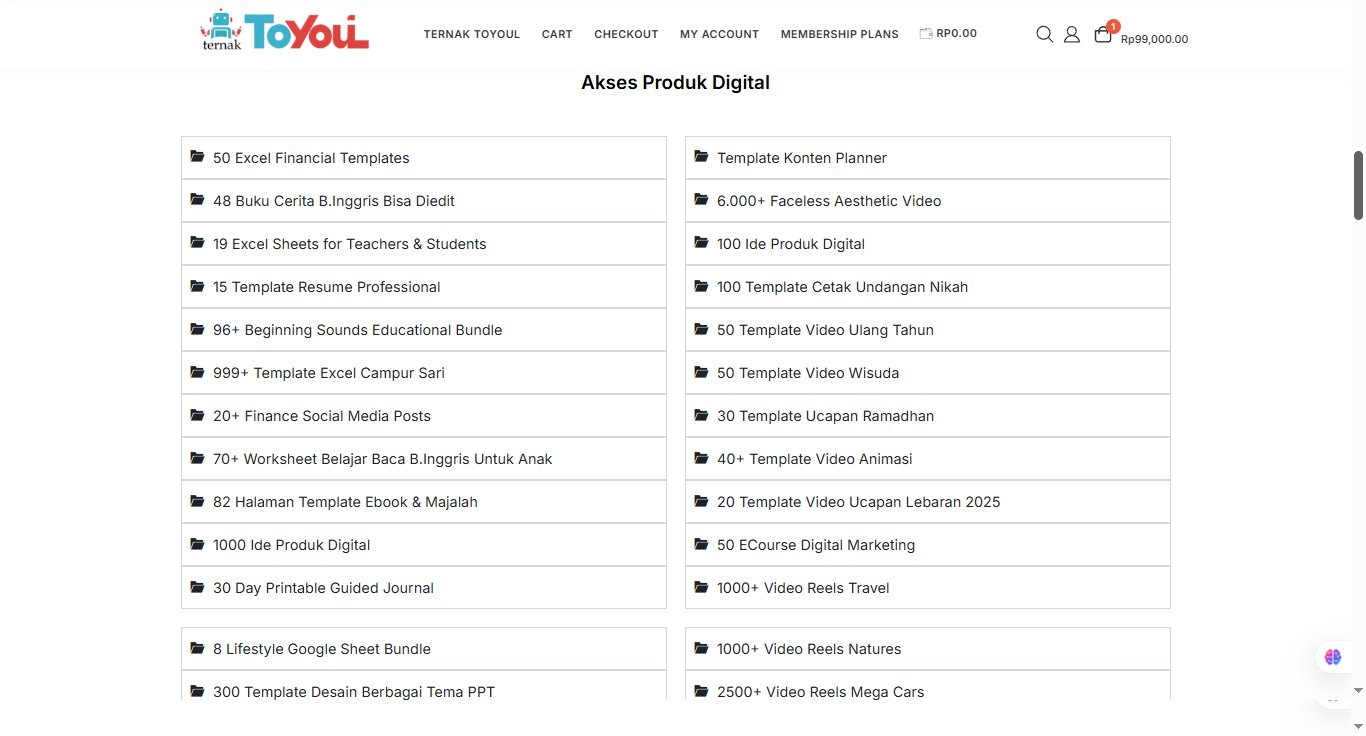1366x736 pixels.
Task: Click the pink brain chat widget icon
Action: click(x=1333, y=657)
